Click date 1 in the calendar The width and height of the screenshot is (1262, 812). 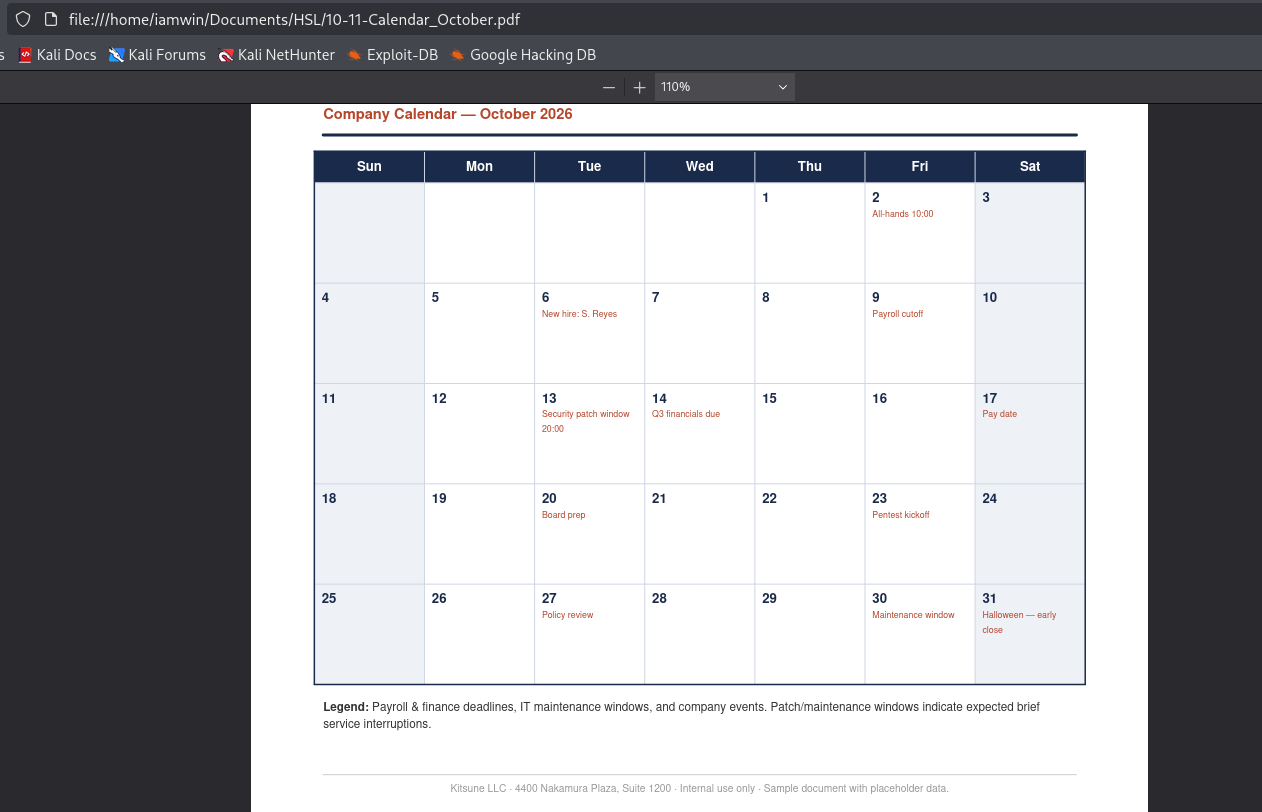766,198
